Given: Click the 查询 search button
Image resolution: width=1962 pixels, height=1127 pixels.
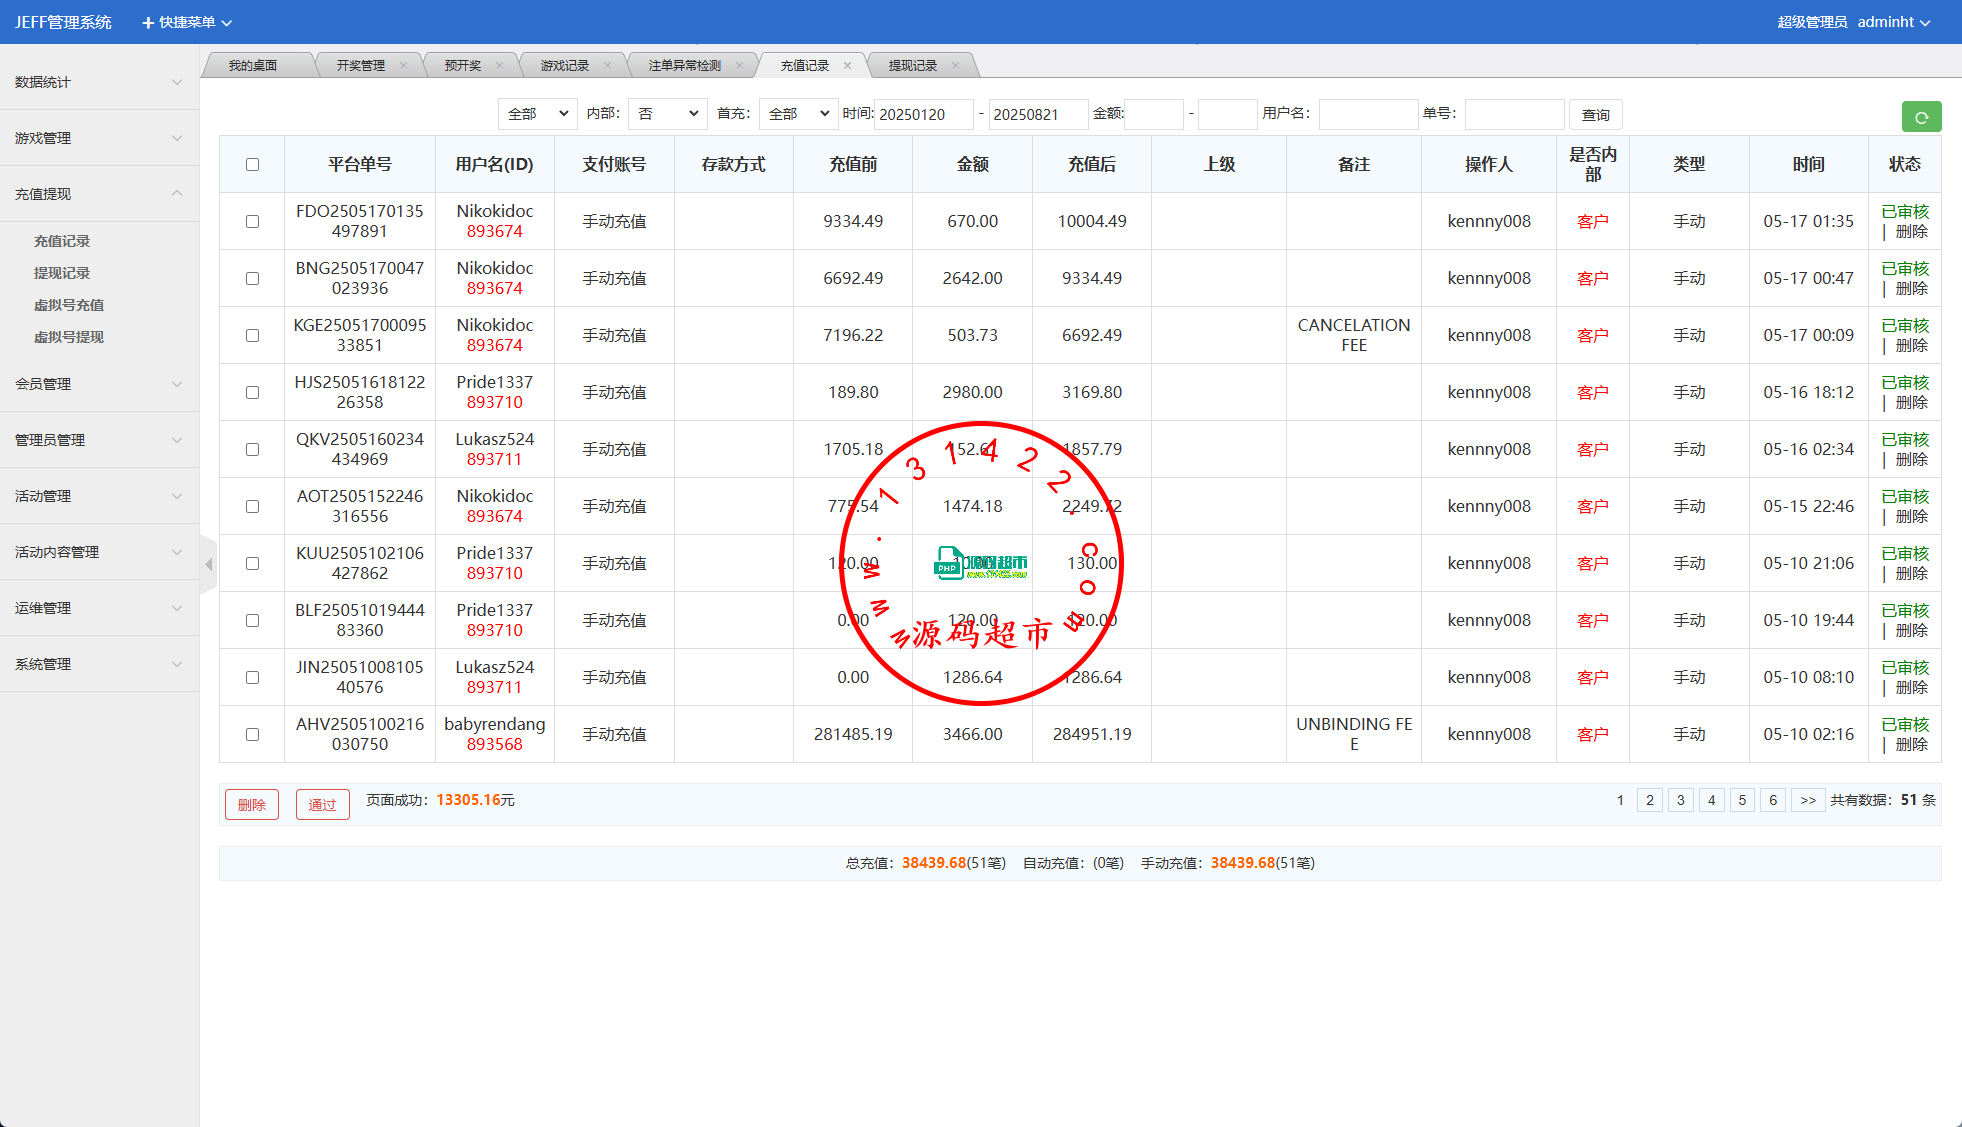Looking at the screenshot, I should click(1595, 115).
